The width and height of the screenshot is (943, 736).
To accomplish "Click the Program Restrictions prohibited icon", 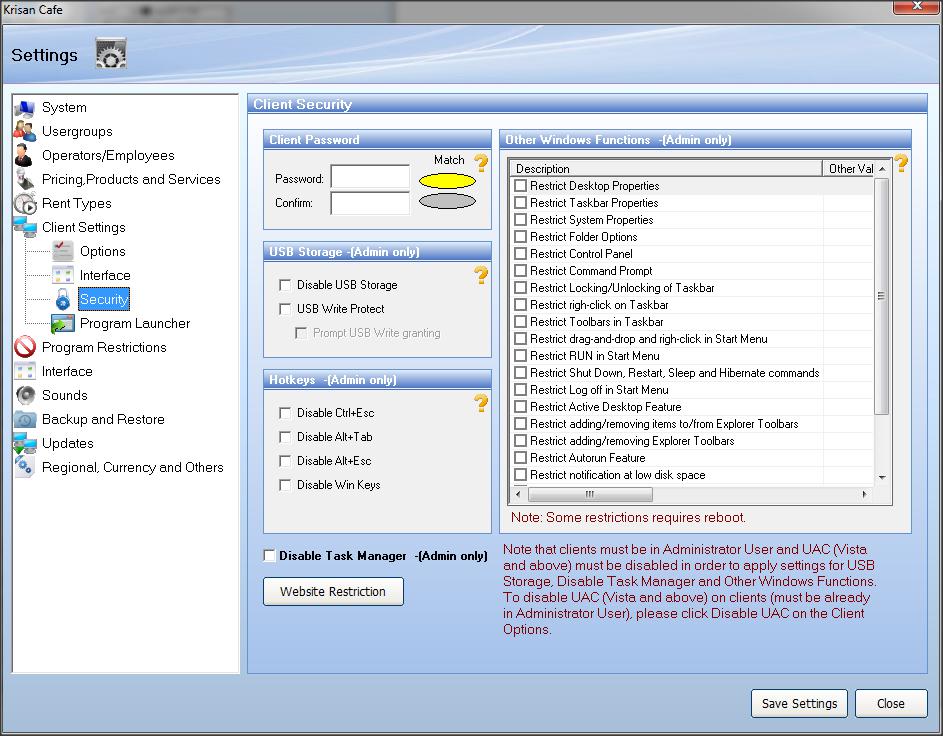I will click(25, 347).
